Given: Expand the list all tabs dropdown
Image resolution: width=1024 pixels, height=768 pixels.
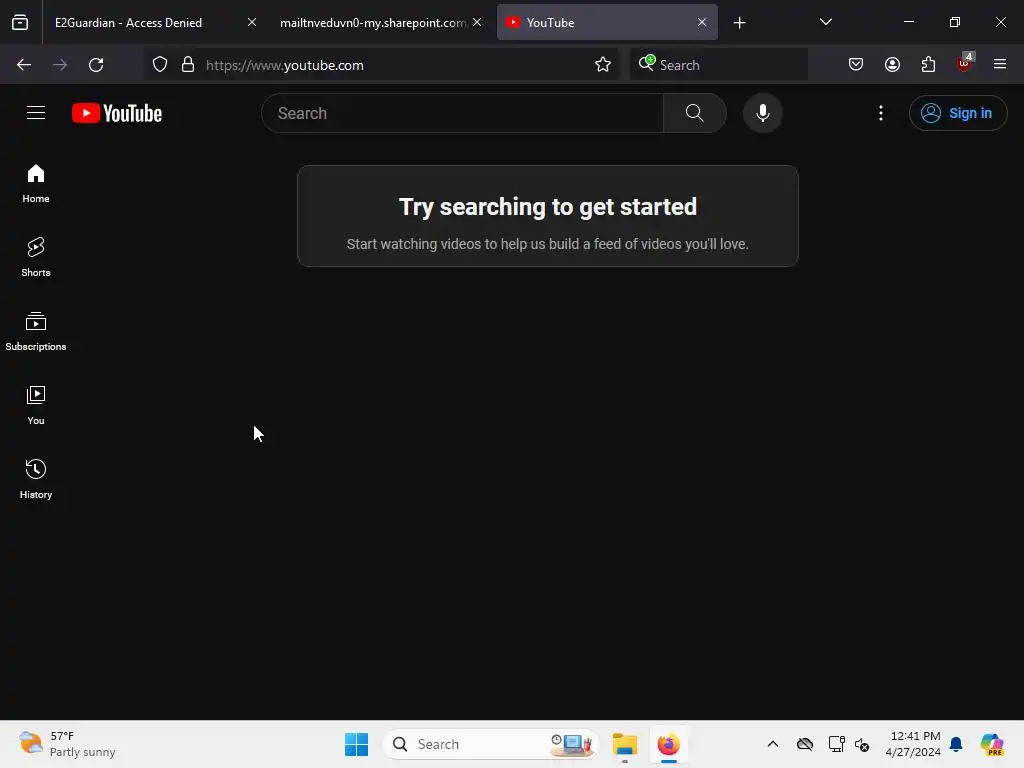Looking at the screenshot, I should point(825,22).
